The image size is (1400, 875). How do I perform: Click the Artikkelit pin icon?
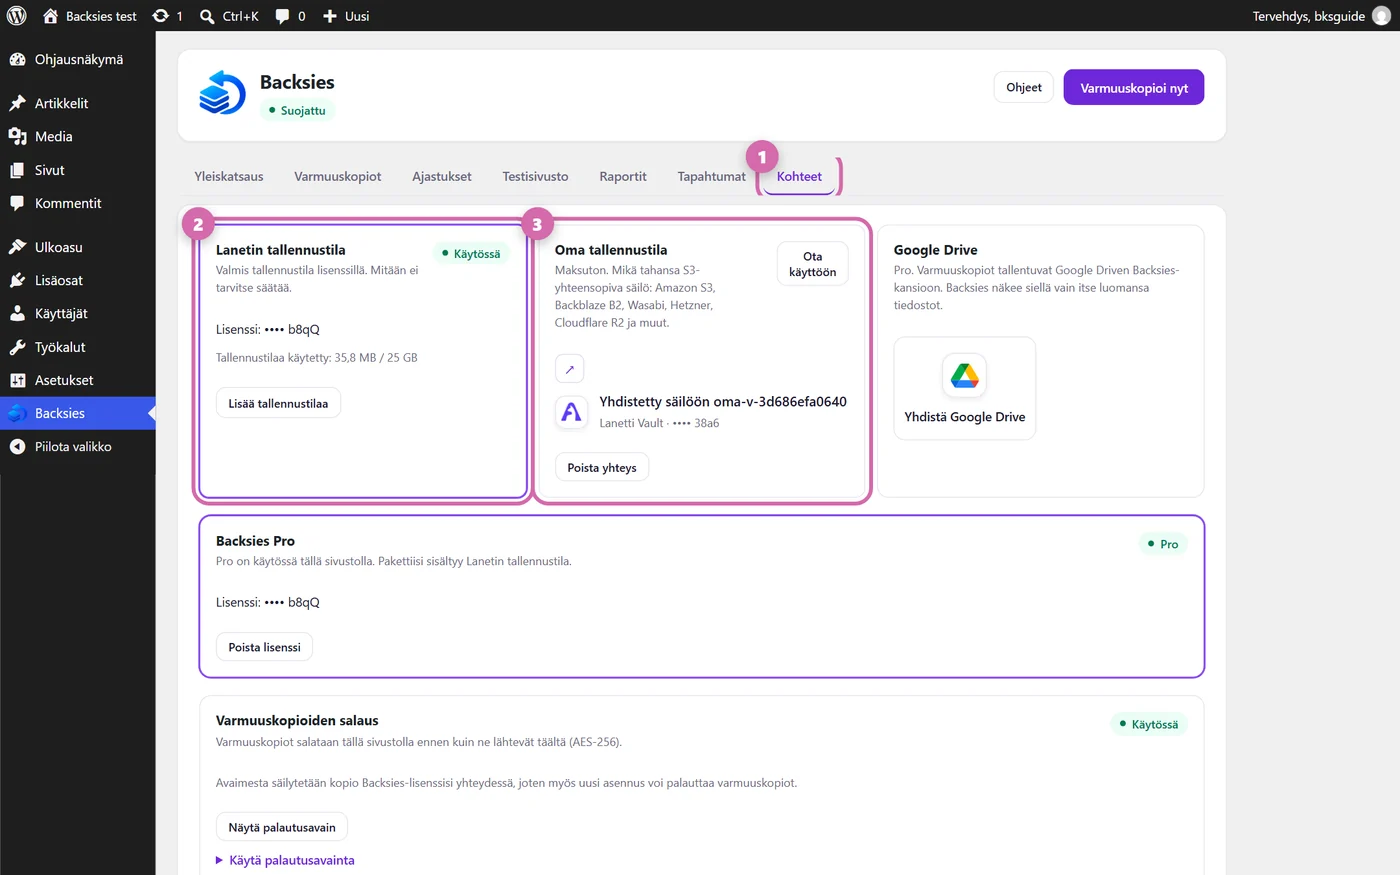tap(17, 103)
